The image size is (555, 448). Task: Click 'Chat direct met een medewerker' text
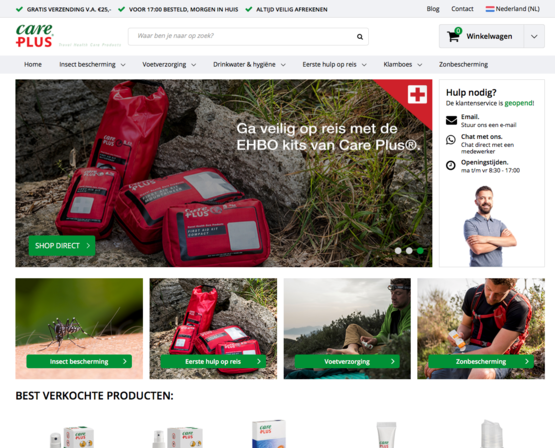(487, 148)
